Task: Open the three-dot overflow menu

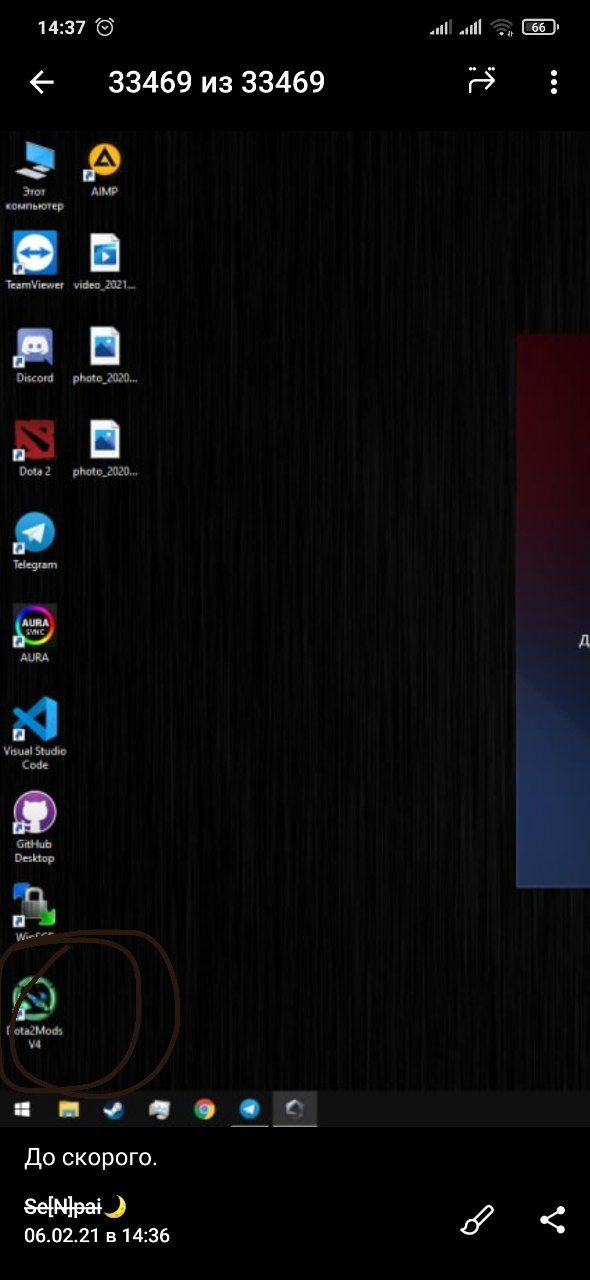Action: pos(553,82)
